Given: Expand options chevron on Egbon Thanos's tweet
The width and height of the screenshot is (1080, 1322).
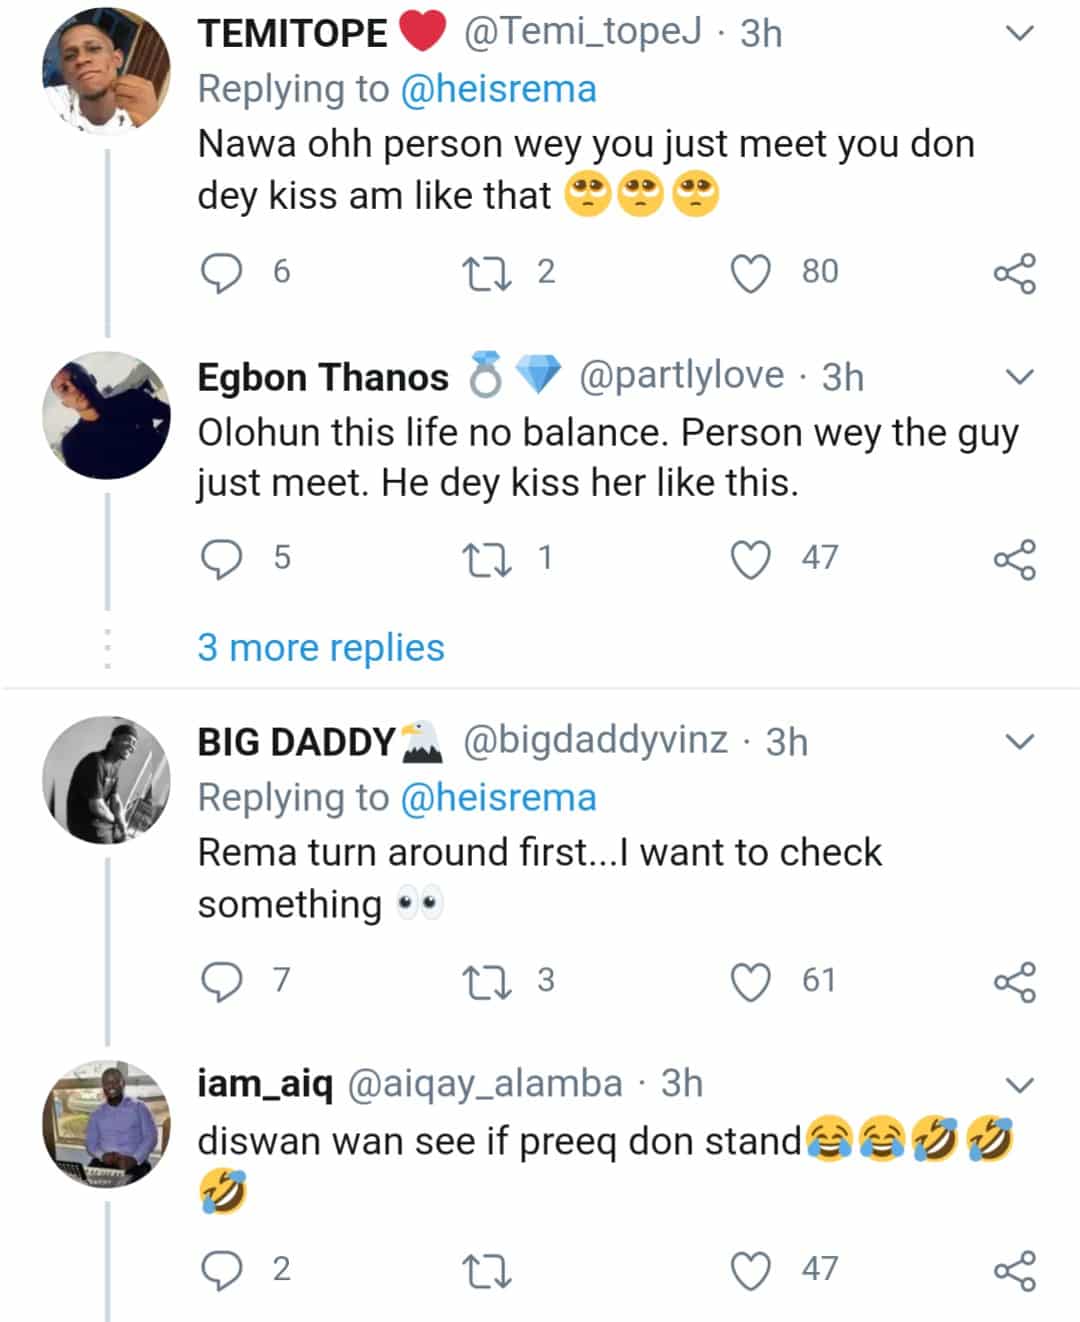Looking at the screenshot, I should [x=1018, y=377].
